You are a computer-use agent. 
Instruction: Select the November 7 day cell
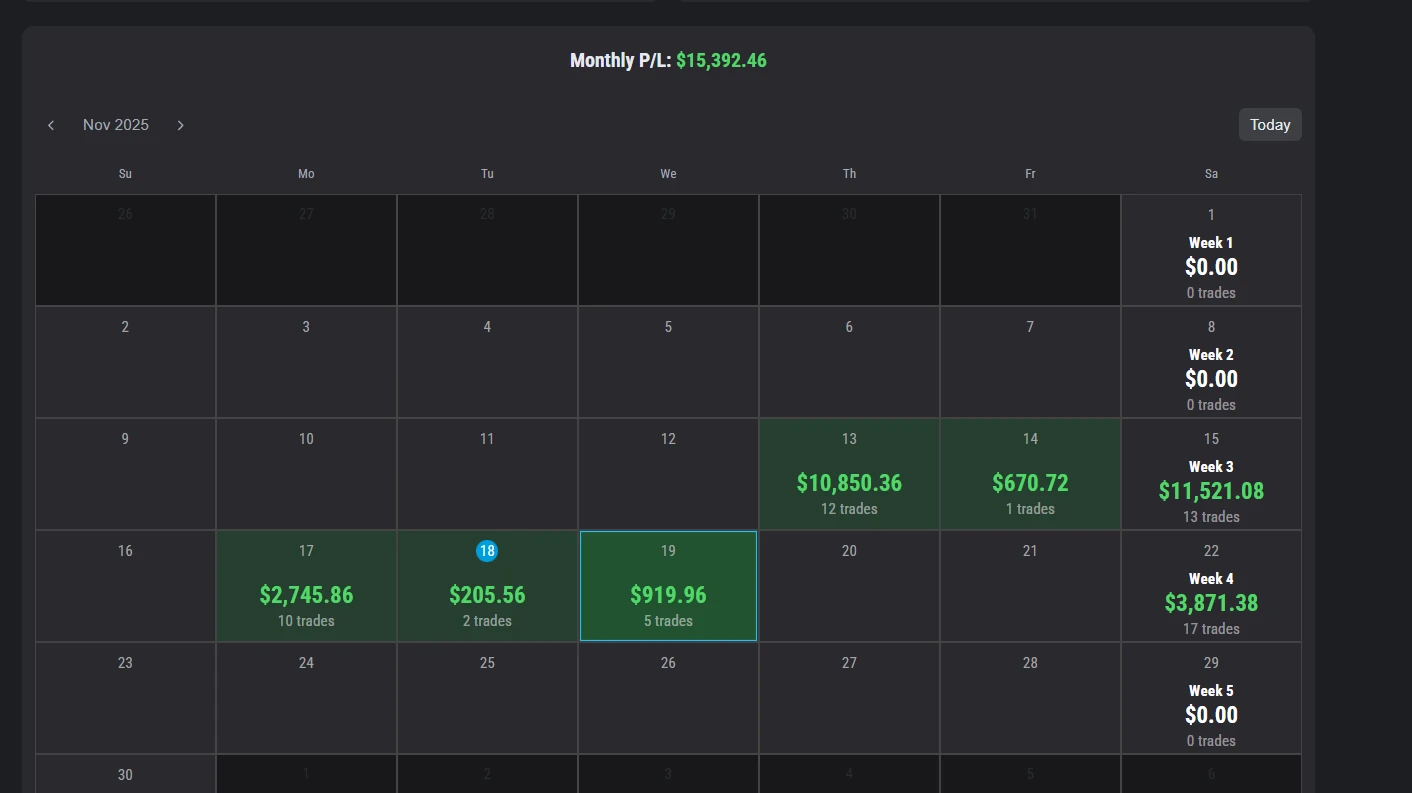[1030, 362]
